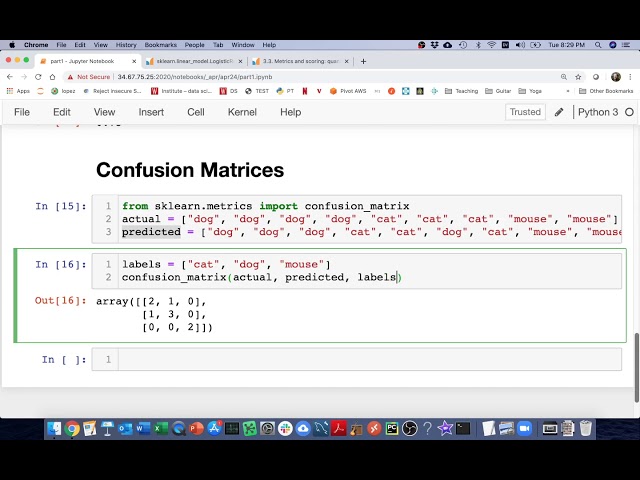Open Spotlight search in menu bar
640x480 pixels.
(x=598, y=45)
